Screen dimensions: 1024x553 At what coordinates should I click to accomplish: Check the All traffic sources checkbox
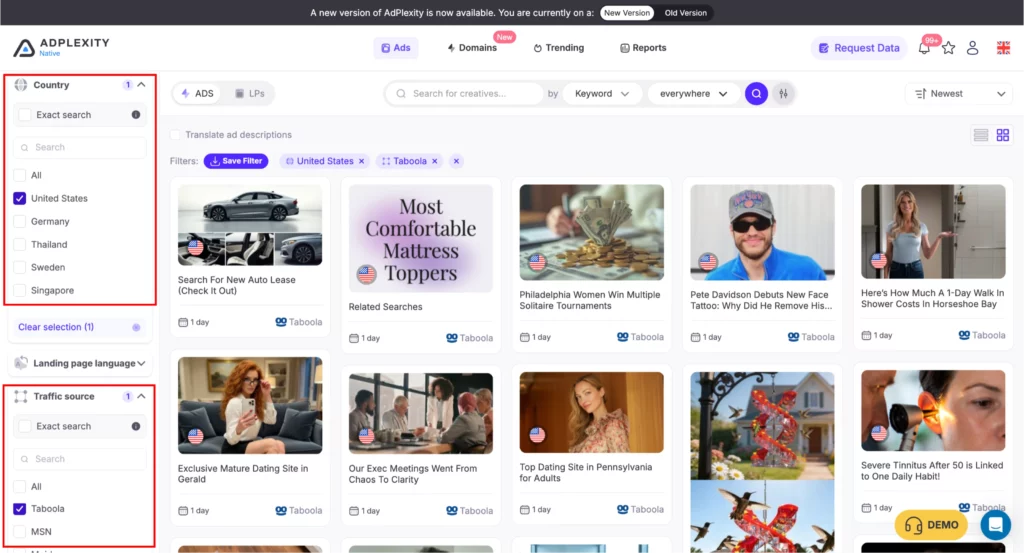coord(20,486)
